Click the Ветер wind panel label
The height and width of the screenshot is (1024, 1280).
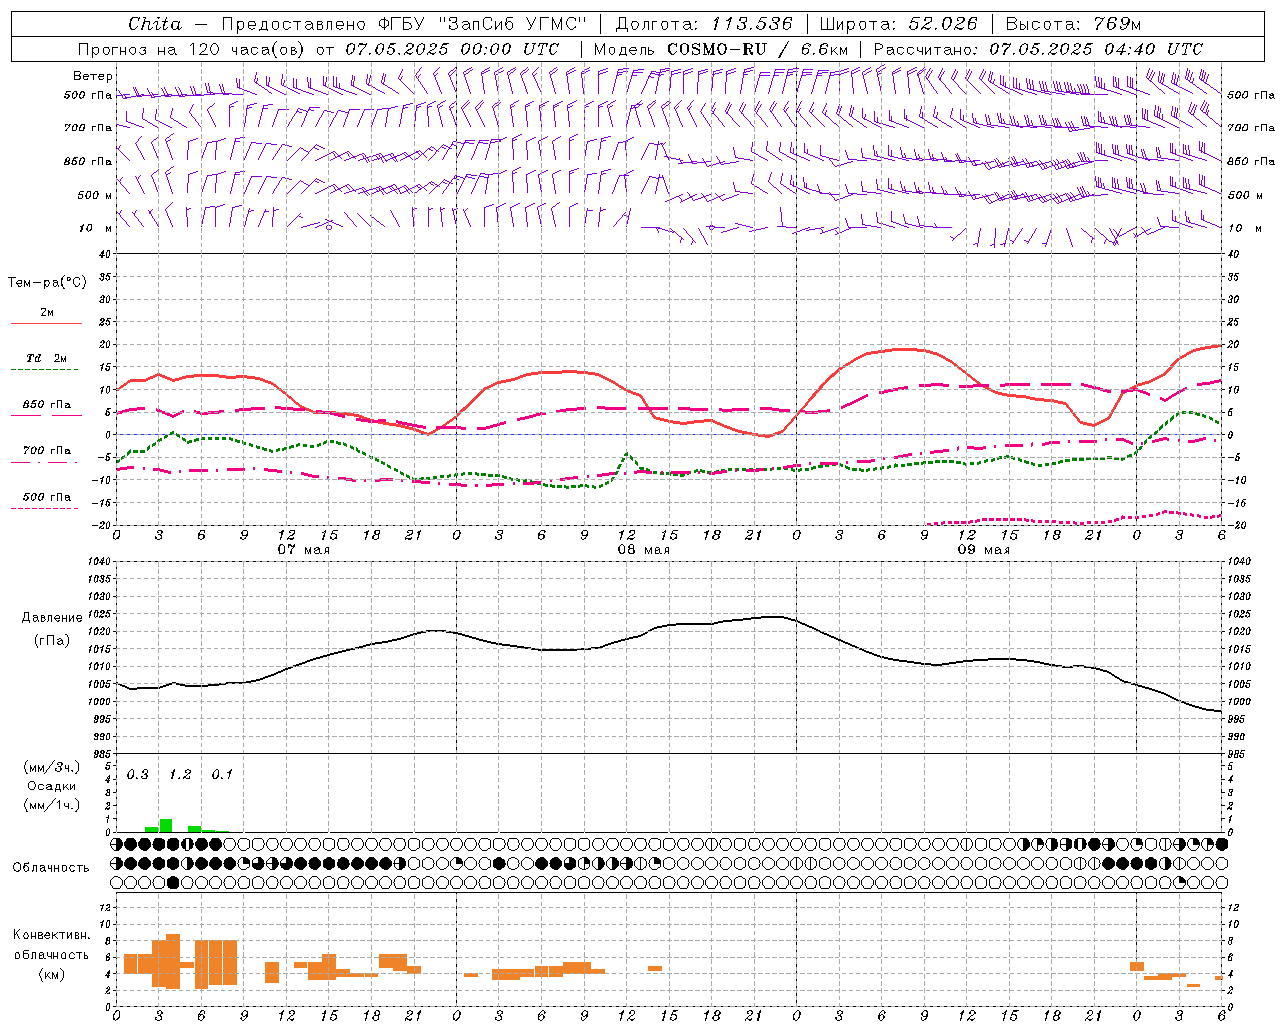click(x=93, y=76)
